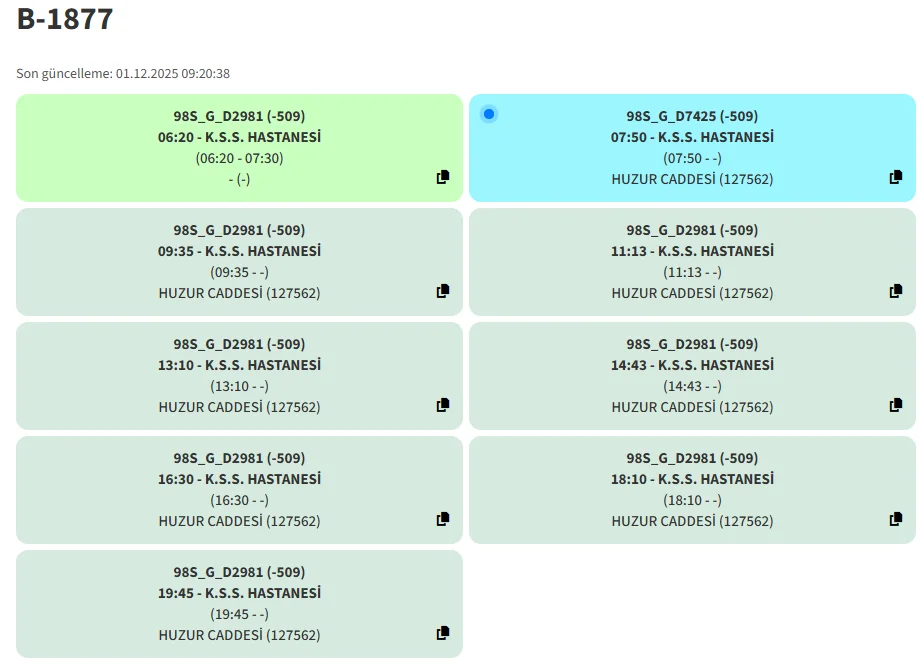
Task: Copy the 19:45 last trip details
Action: (443, 634)
